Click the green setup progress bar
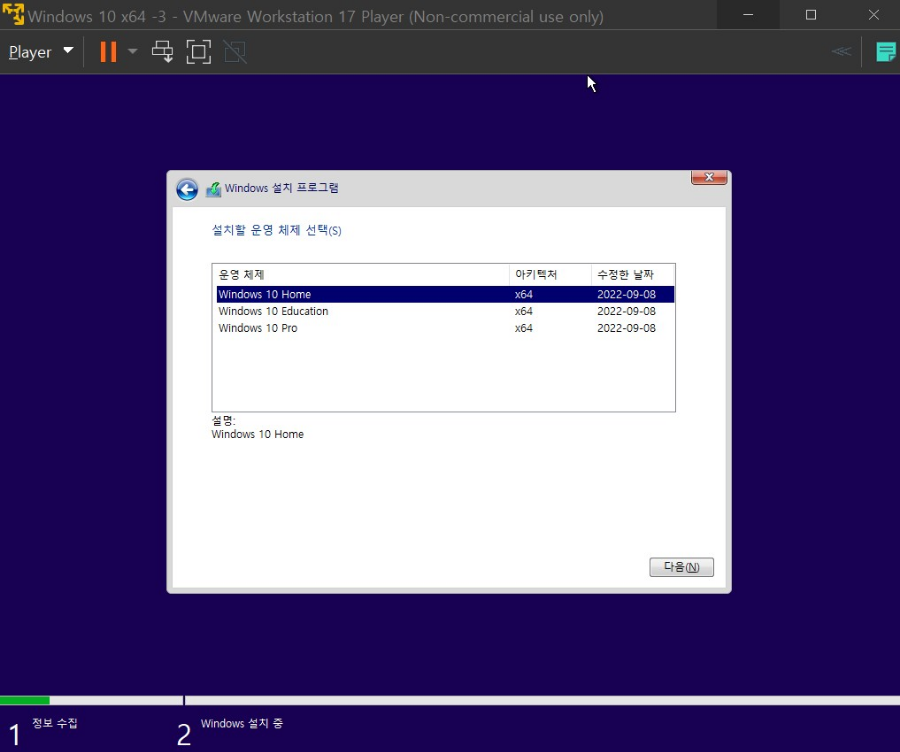The image size is (900, 752). [x=25, y=700]
